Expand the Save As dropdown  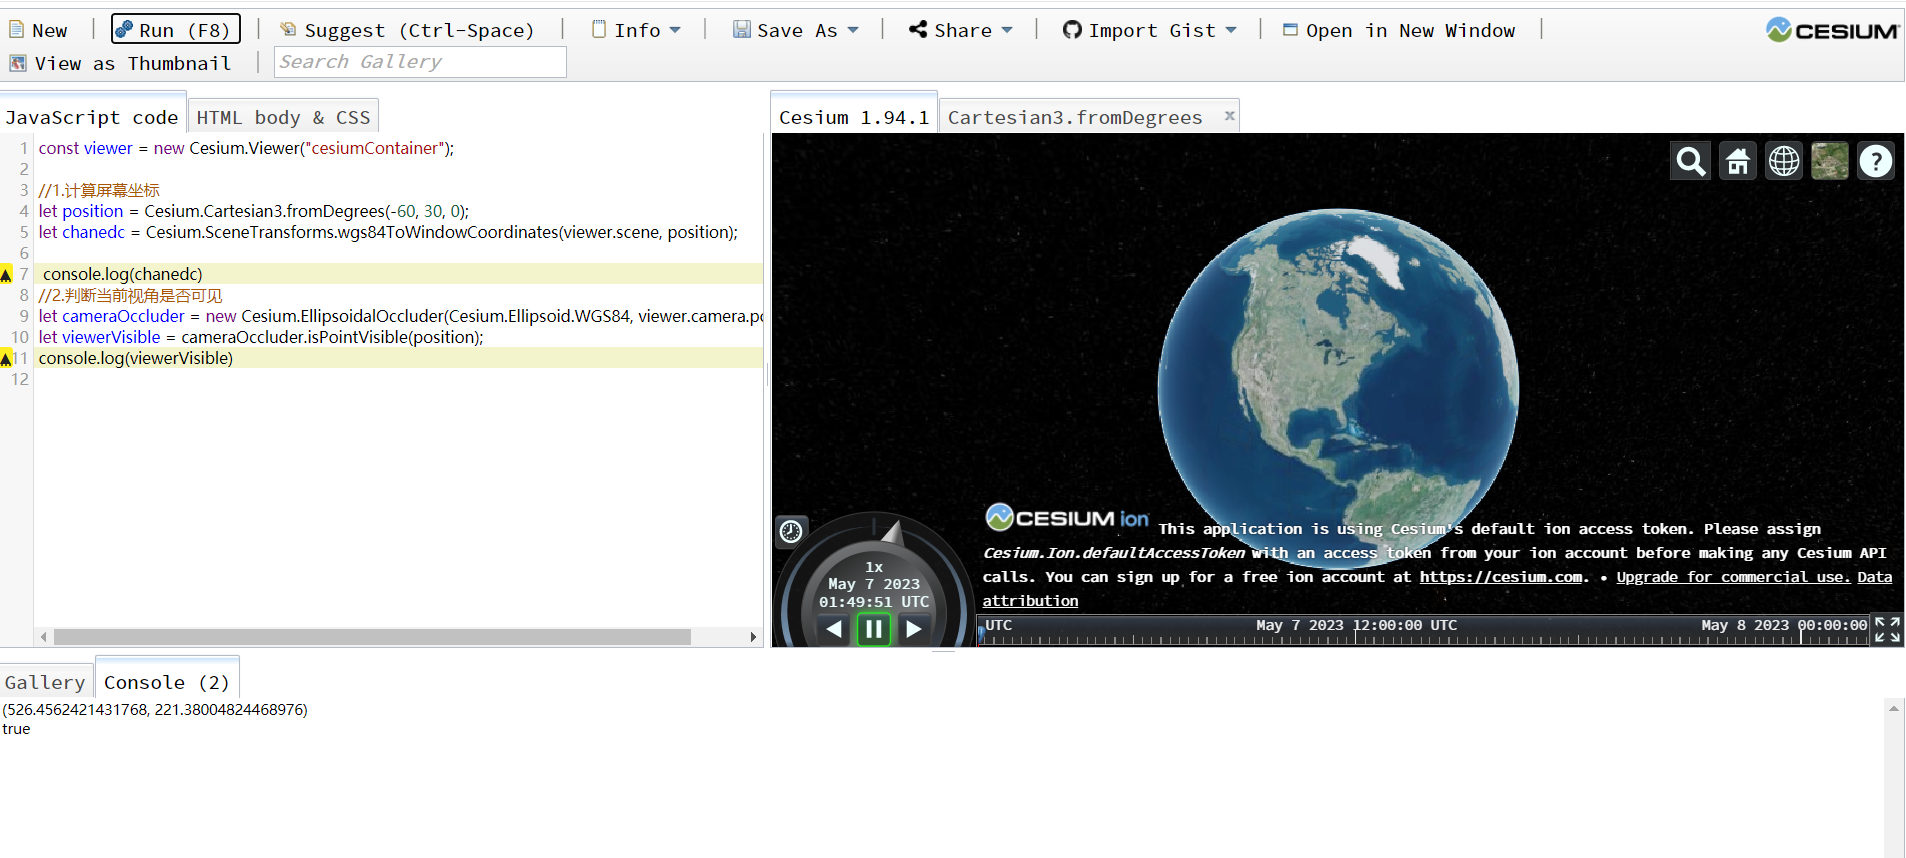point(796,30)
